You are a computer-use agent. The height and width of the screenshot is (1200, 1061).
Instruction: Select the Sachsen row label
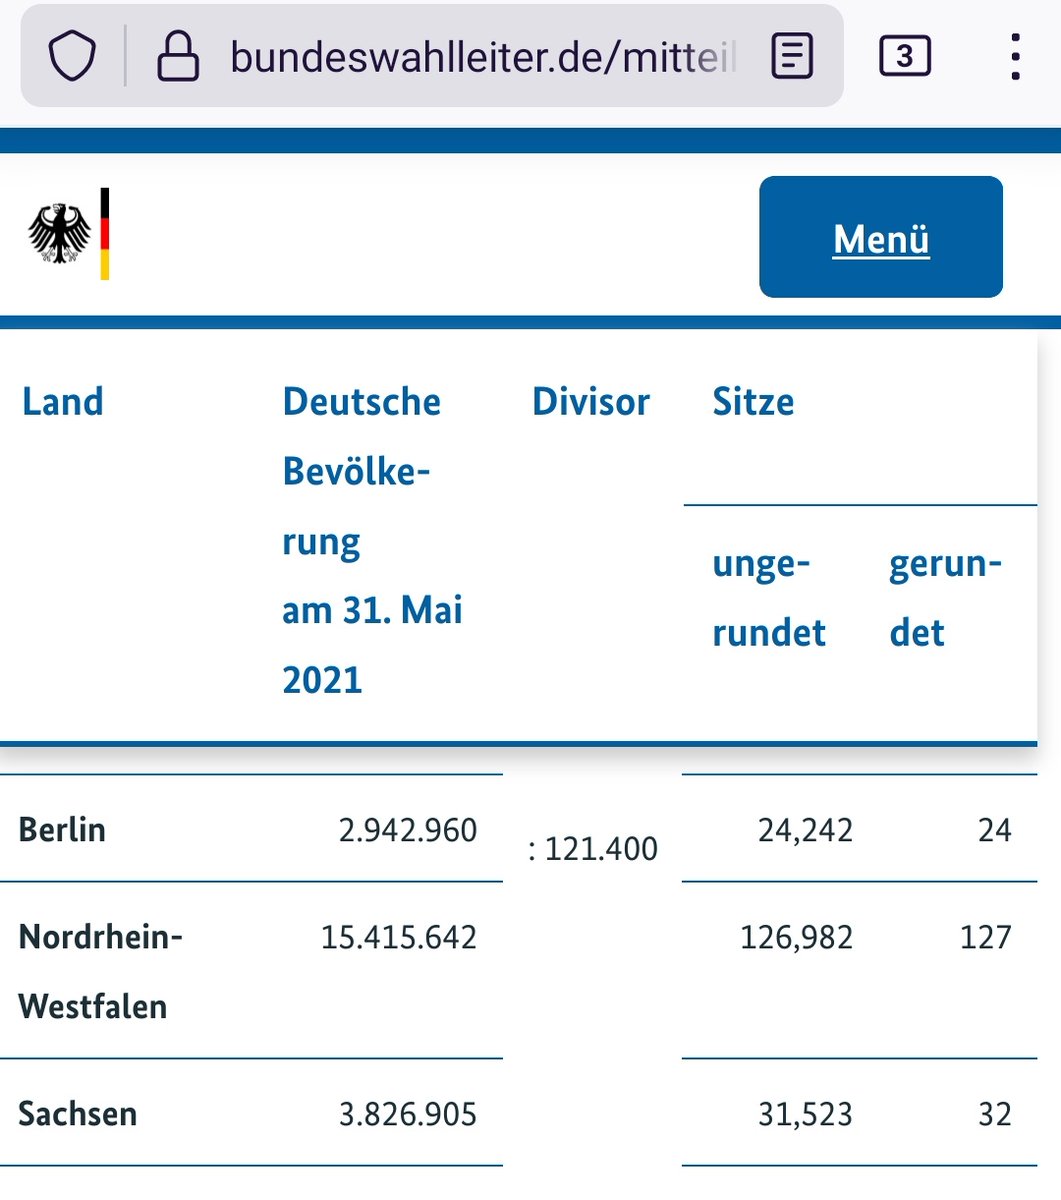(x=77, y=1114)
